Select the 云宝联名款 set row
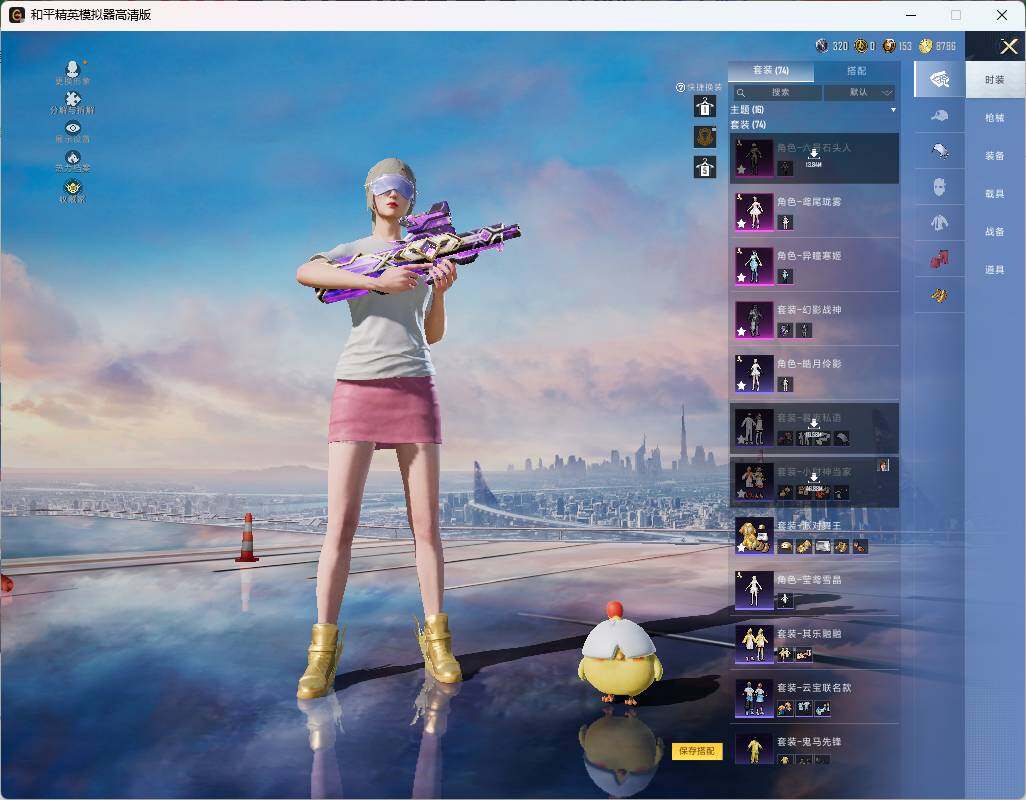 [814, 699]
